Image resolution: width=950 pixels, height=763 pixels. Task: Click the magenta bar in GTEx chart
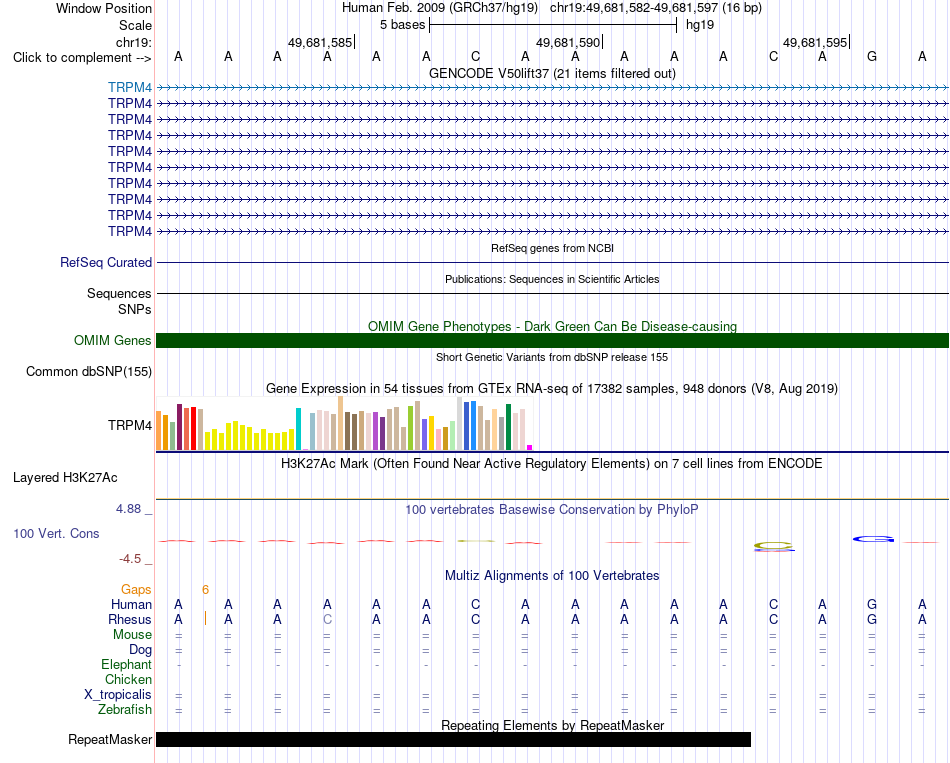coord(530,447)
